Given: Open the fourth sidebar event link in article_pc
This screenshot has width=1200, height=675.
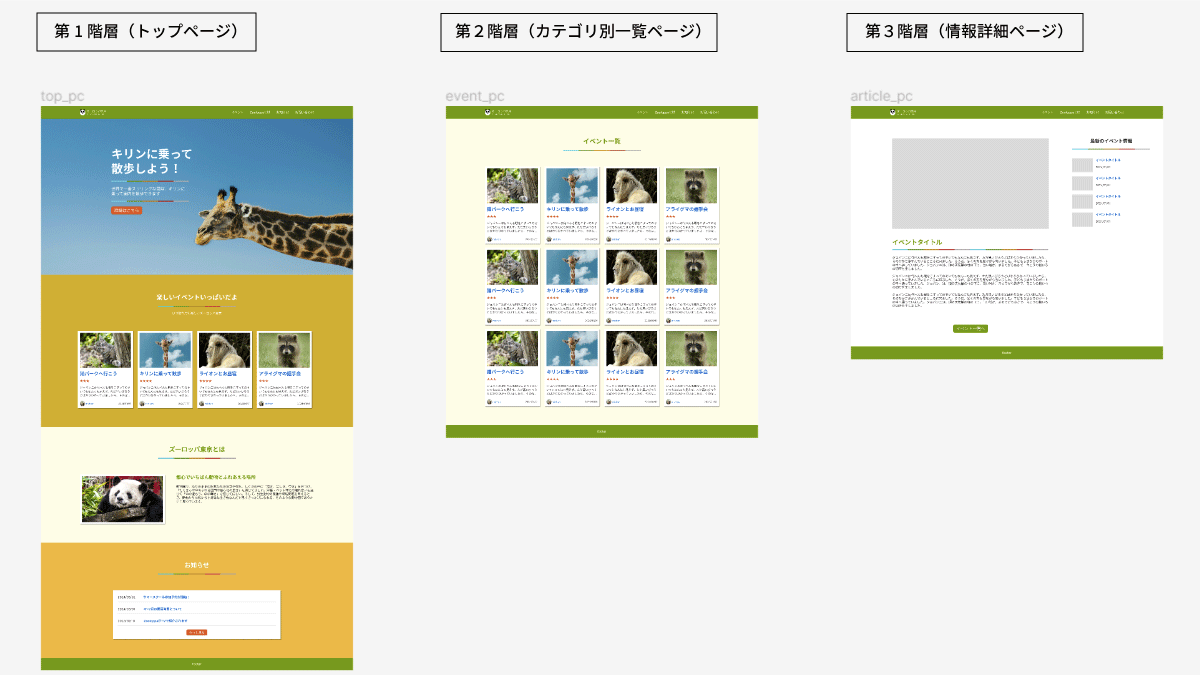Looking at the screenshot, I should [1108, 214].
